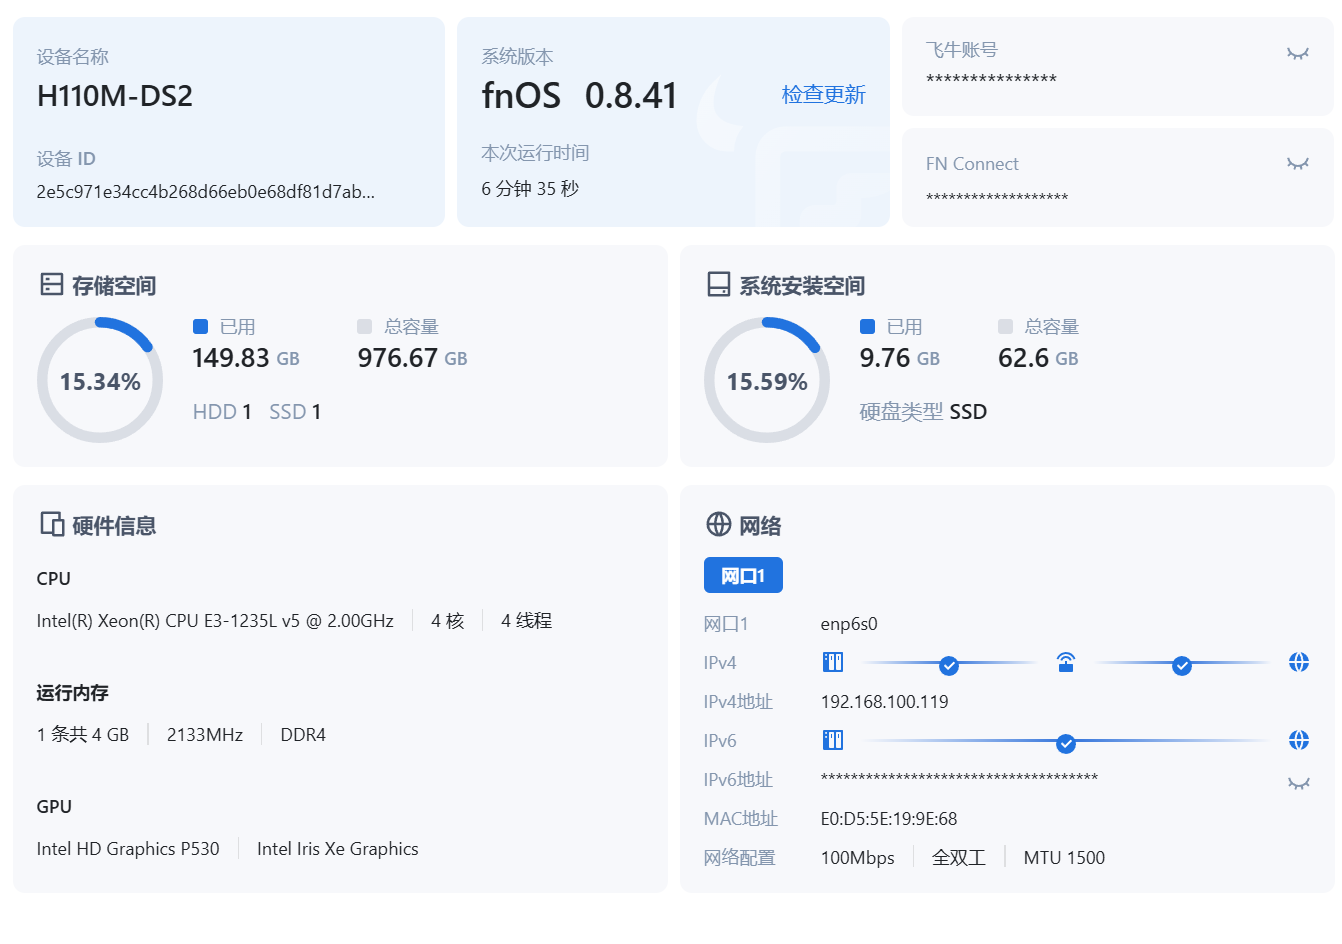Click the grey 总容量 legend square under 存储空间
This screenshot has height=944, width=1342.
click(x=364, y=326)
